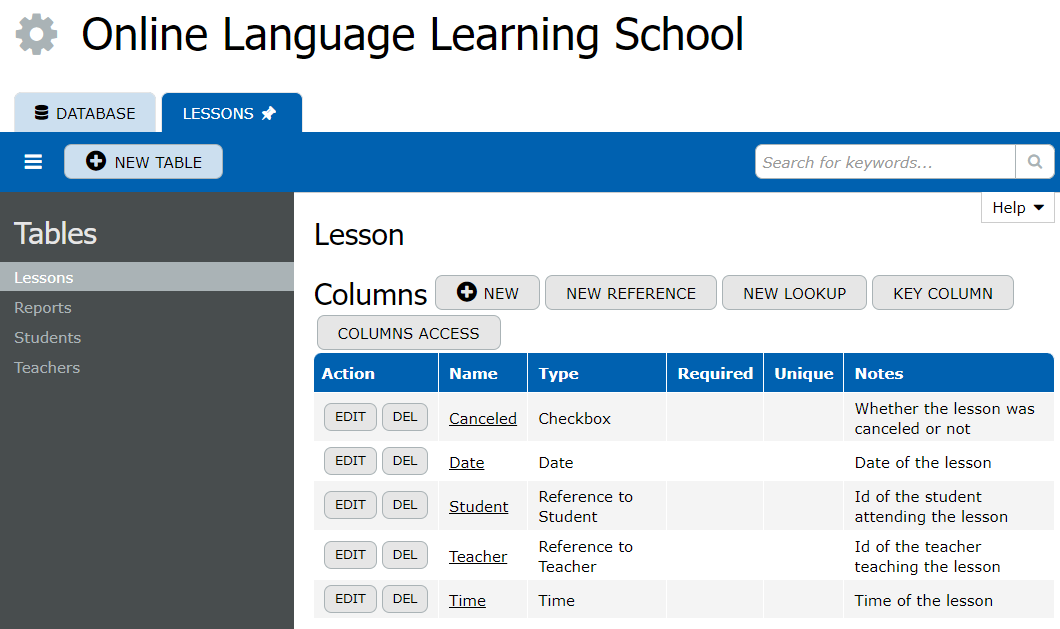Image resolution: width=1060 pixels, height=629 pixels.
Task: Click the New Reference button
Action: click(630, 293)
